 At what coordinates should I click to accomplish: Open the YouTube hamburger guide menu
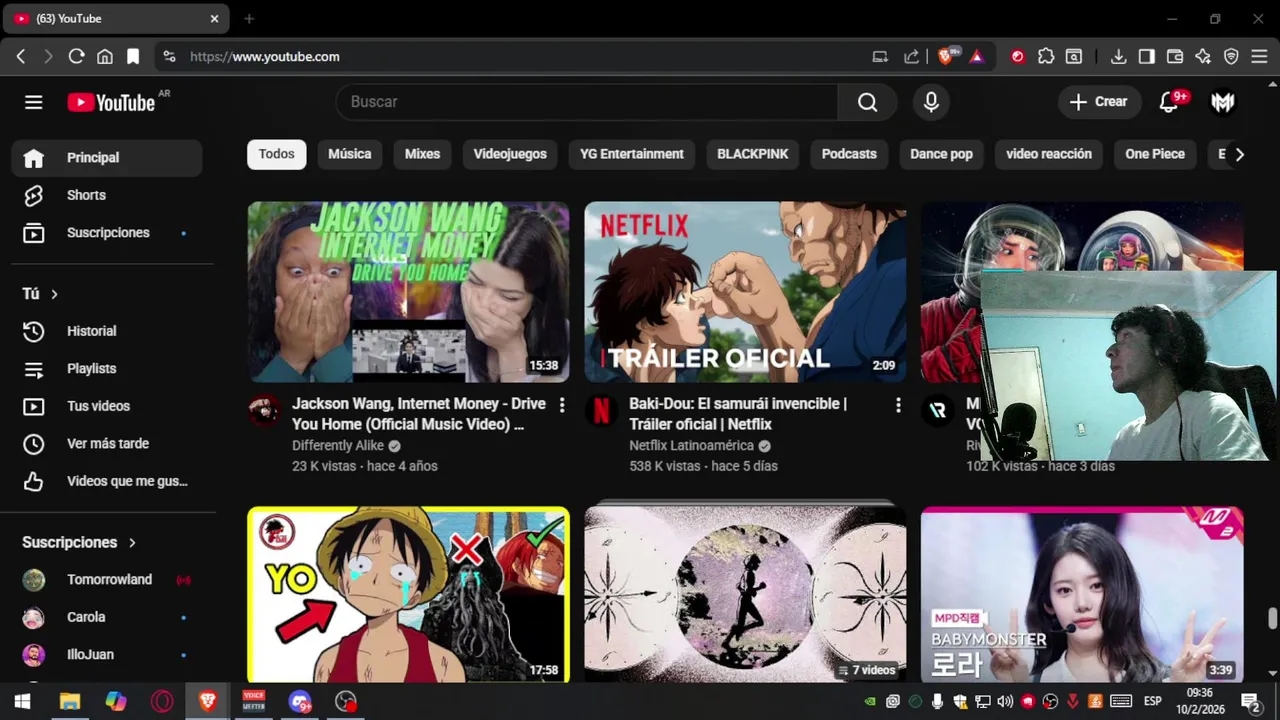pyautogui.click(x=33, y=102)
